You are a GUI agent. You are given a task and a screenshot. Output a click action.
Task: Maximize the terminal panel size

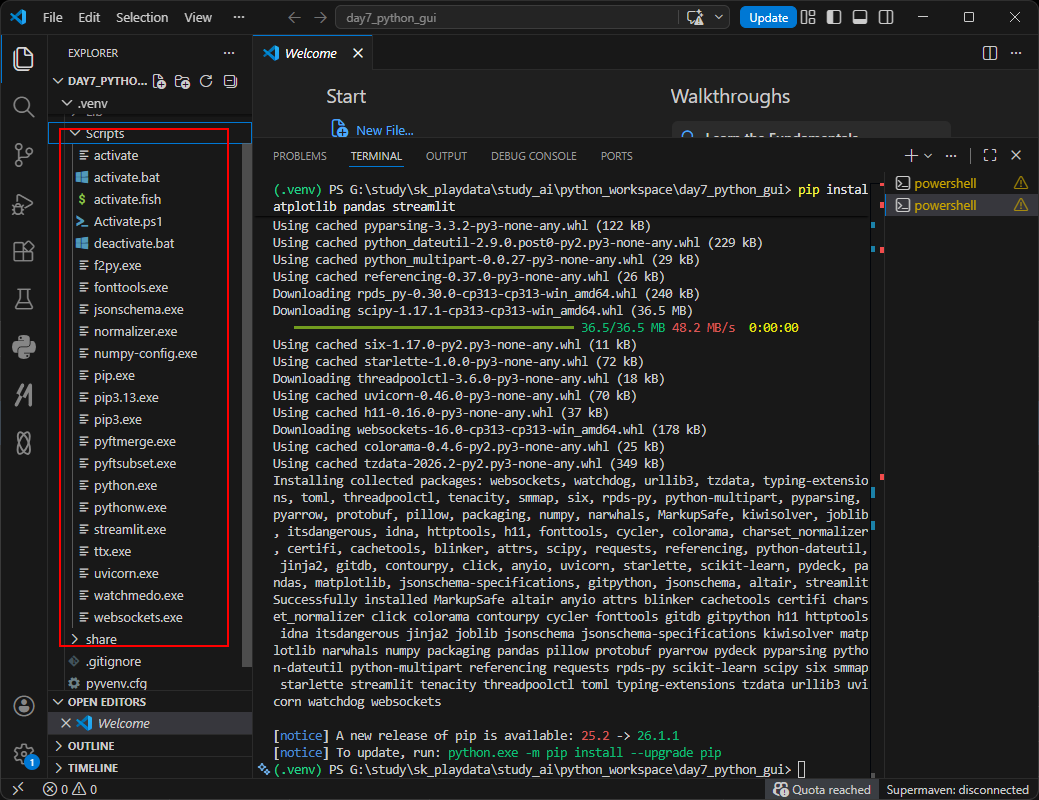coord(990,155)
